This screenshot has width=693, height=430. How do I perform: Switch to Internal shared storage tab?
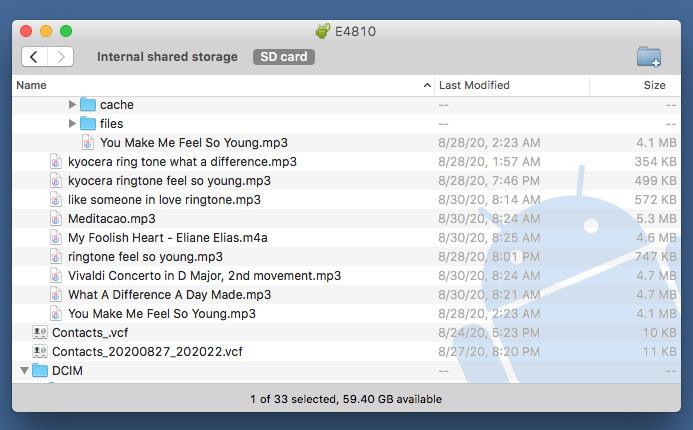(x=167, y=57)
